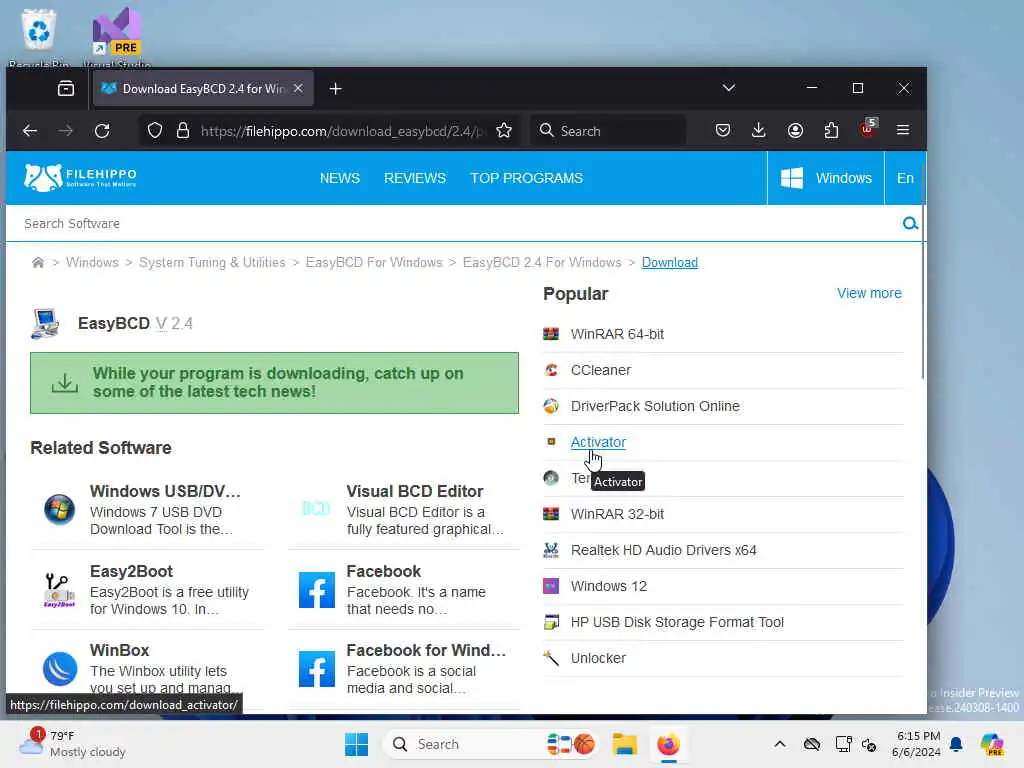Open the Firefox downloads panel

758,131
